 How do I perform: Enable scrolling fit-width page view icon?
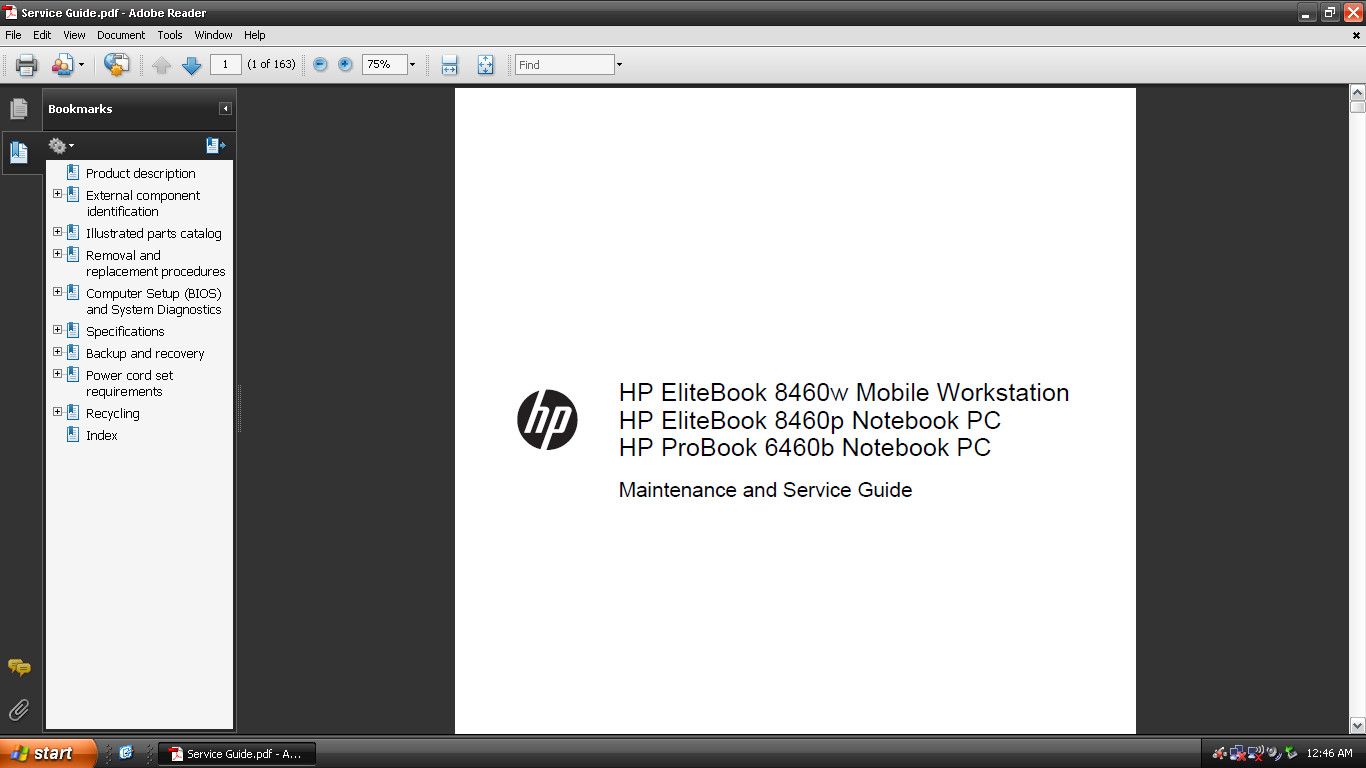(450, 65)
